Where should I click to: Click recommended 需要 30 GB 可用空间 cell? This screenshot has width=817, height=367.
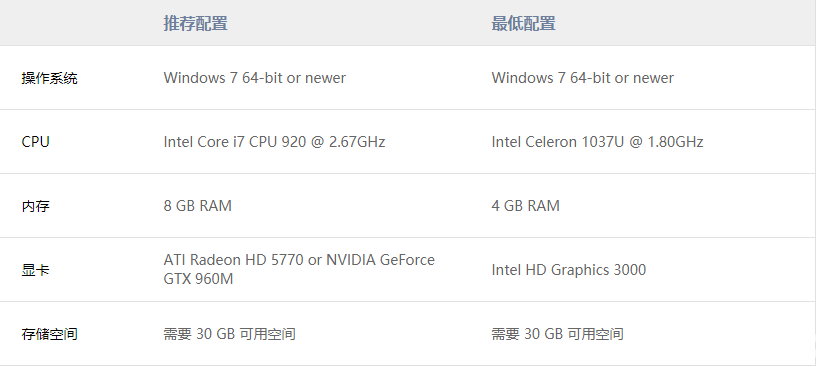click(229, 334)
